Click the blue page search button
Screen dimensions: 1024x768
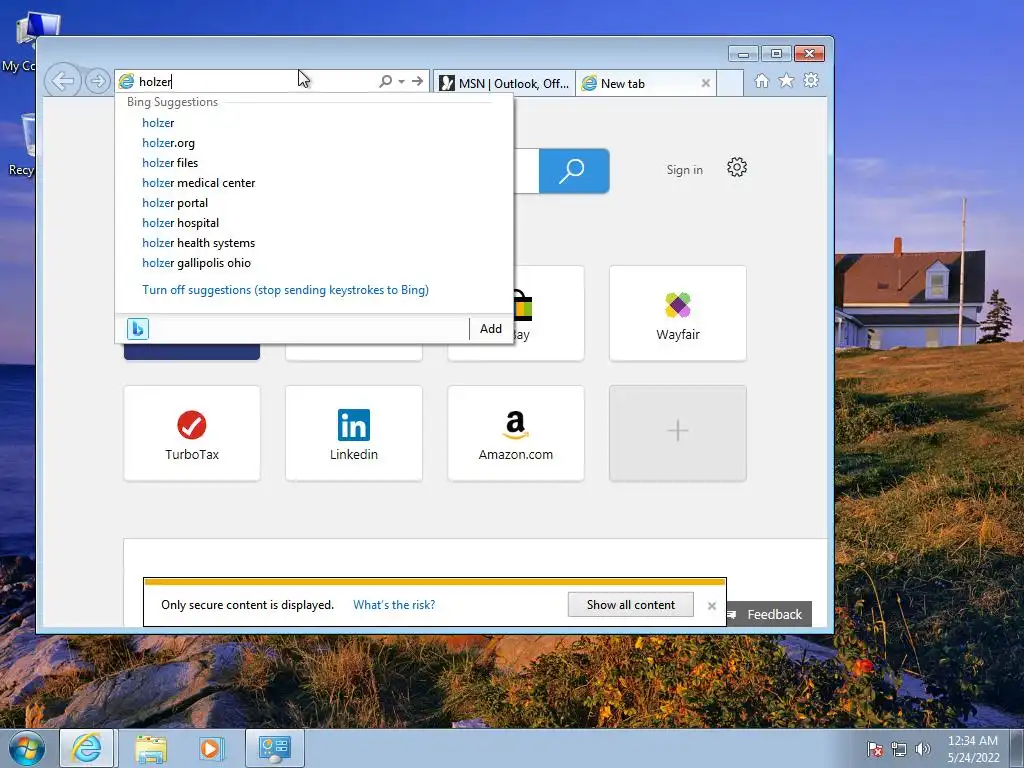(x=574, y=171)
